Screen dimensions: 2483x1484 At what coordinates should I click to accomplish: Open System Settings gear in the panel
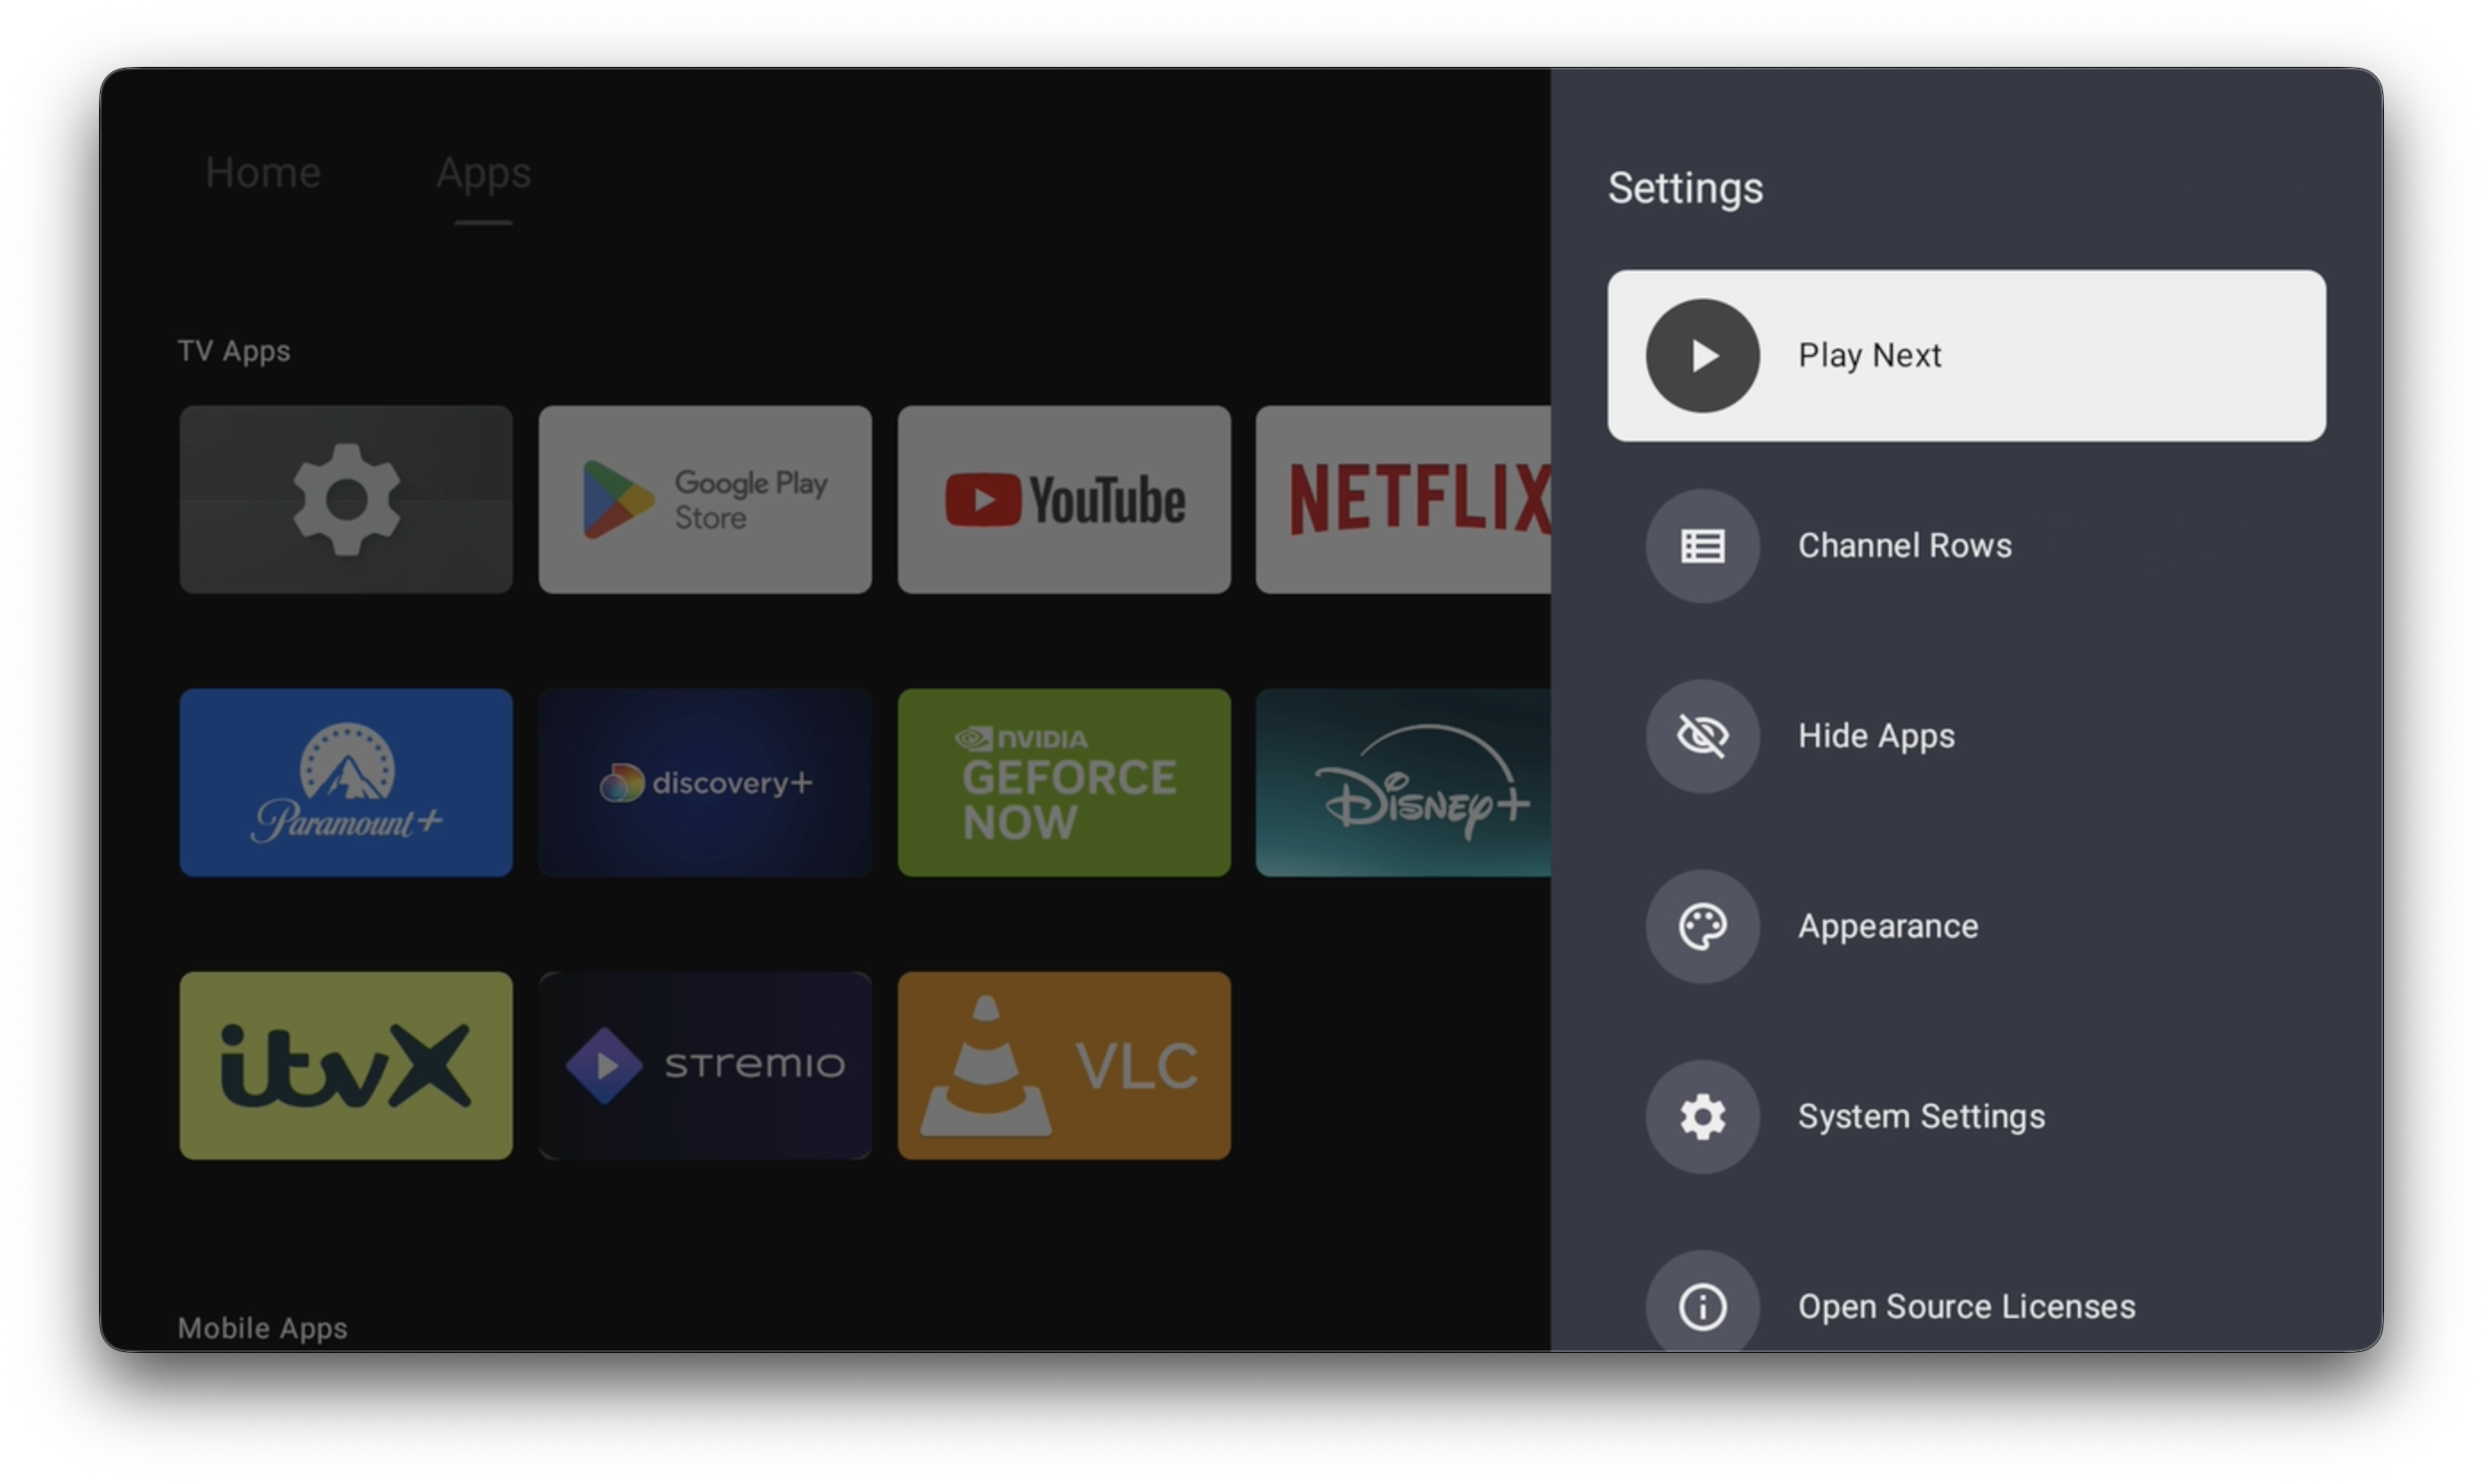(1702, 1116)
